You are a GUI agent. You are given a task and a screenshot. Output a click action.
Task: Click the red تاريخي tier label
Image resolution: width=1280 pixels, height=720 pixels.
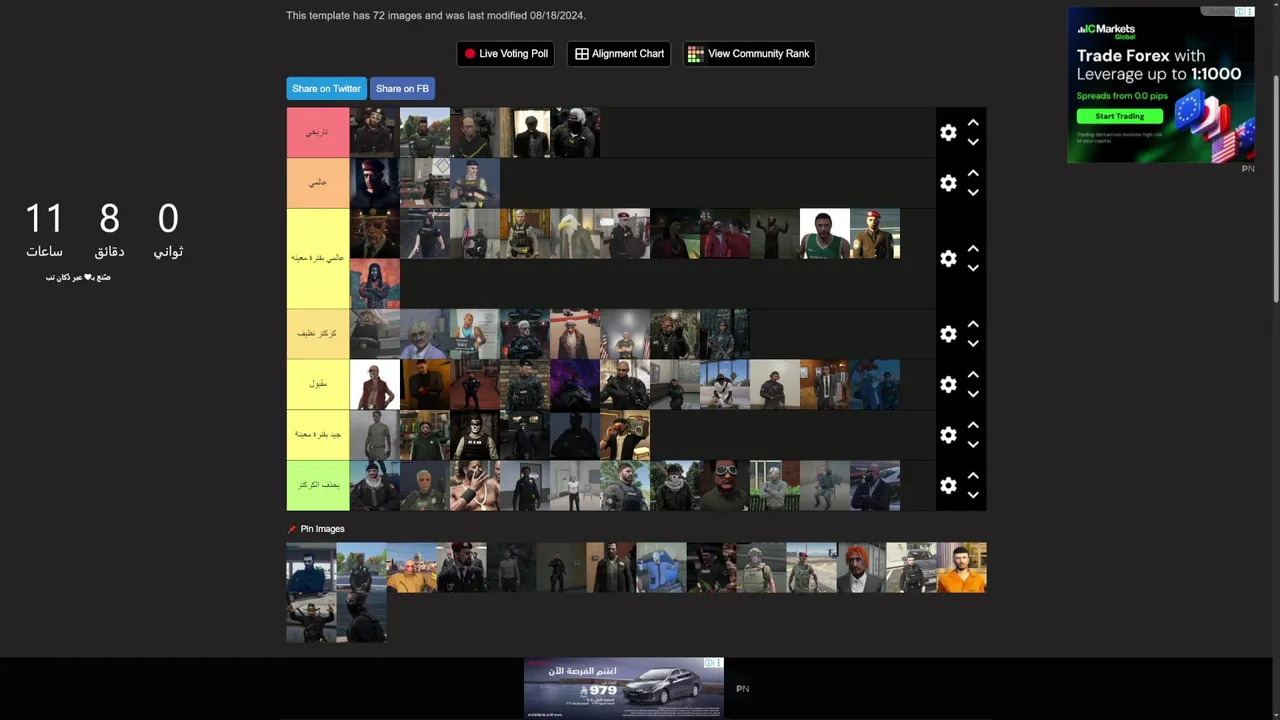[318, 132]
